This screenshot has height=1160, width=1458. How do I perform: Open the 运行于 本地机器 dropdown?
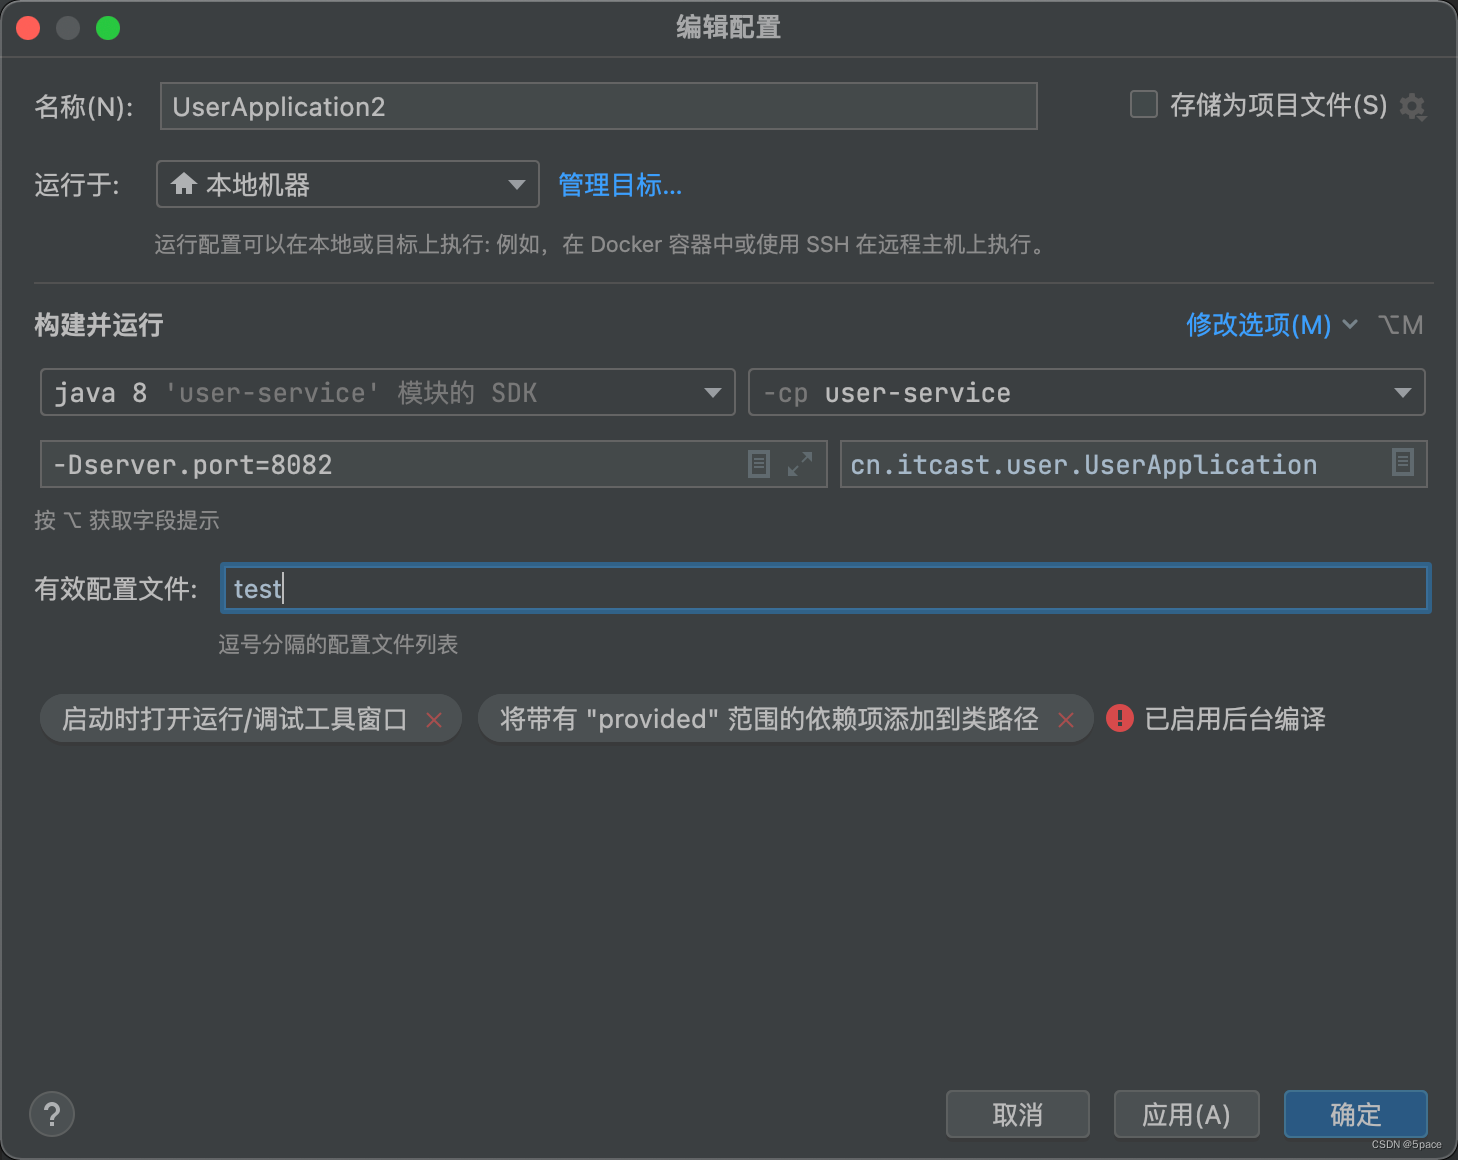coord(348,184)
